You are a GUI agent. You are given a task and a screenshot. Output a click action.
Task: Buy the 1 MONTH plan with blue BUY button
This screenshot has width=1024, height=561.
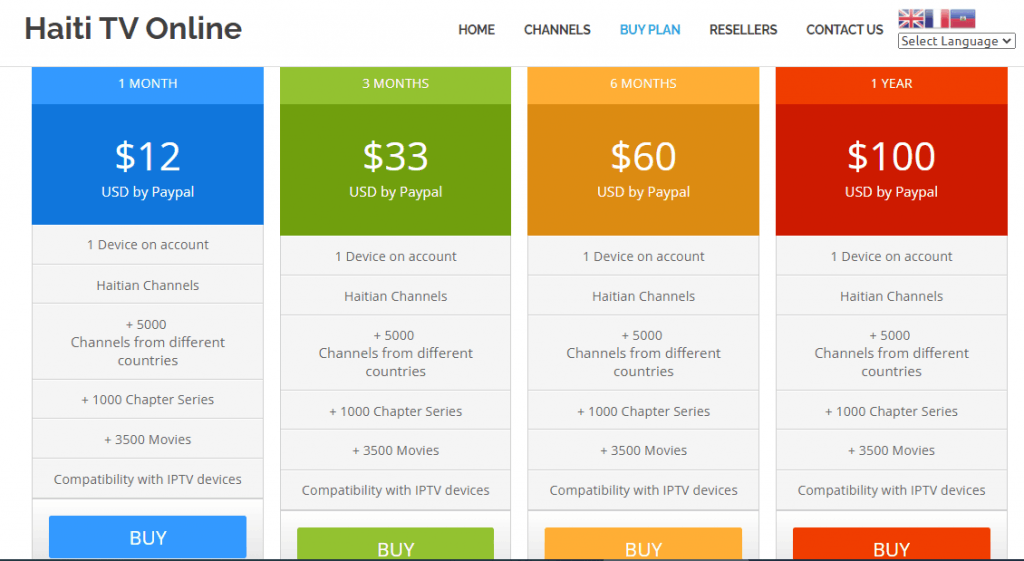148,537
